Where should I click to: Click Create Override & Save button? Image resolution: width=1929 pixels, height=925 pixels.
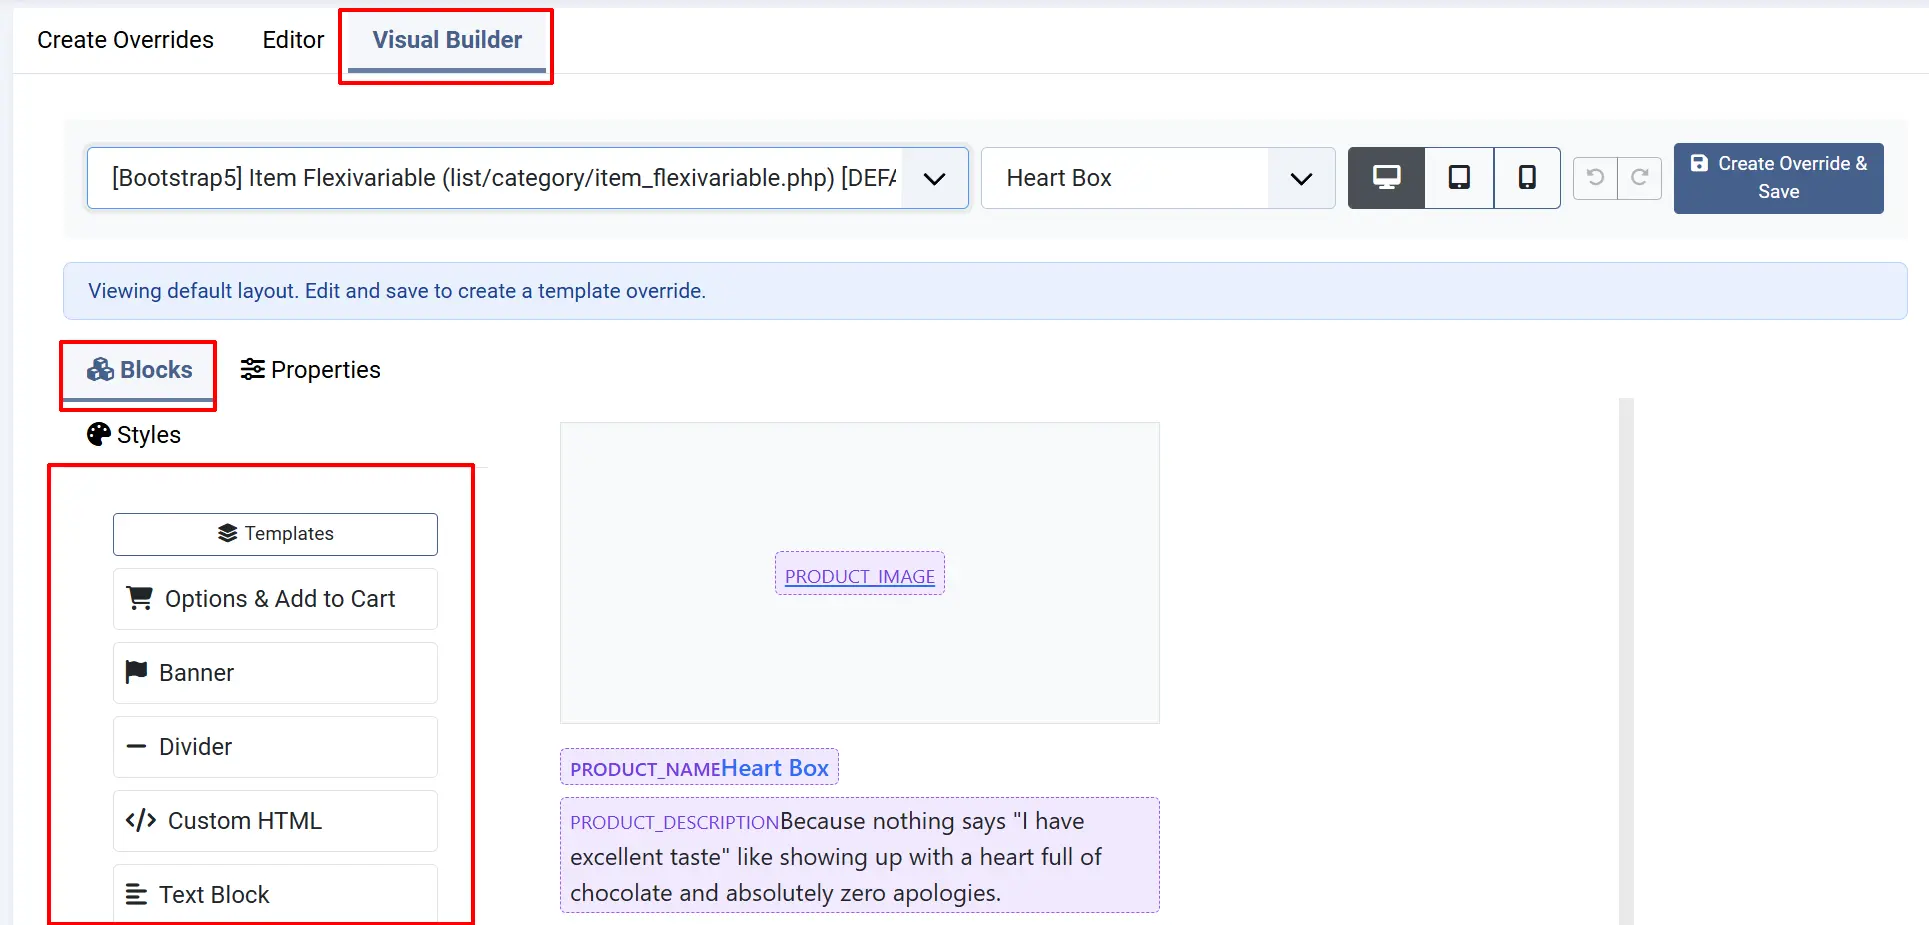pos(1778,178)
